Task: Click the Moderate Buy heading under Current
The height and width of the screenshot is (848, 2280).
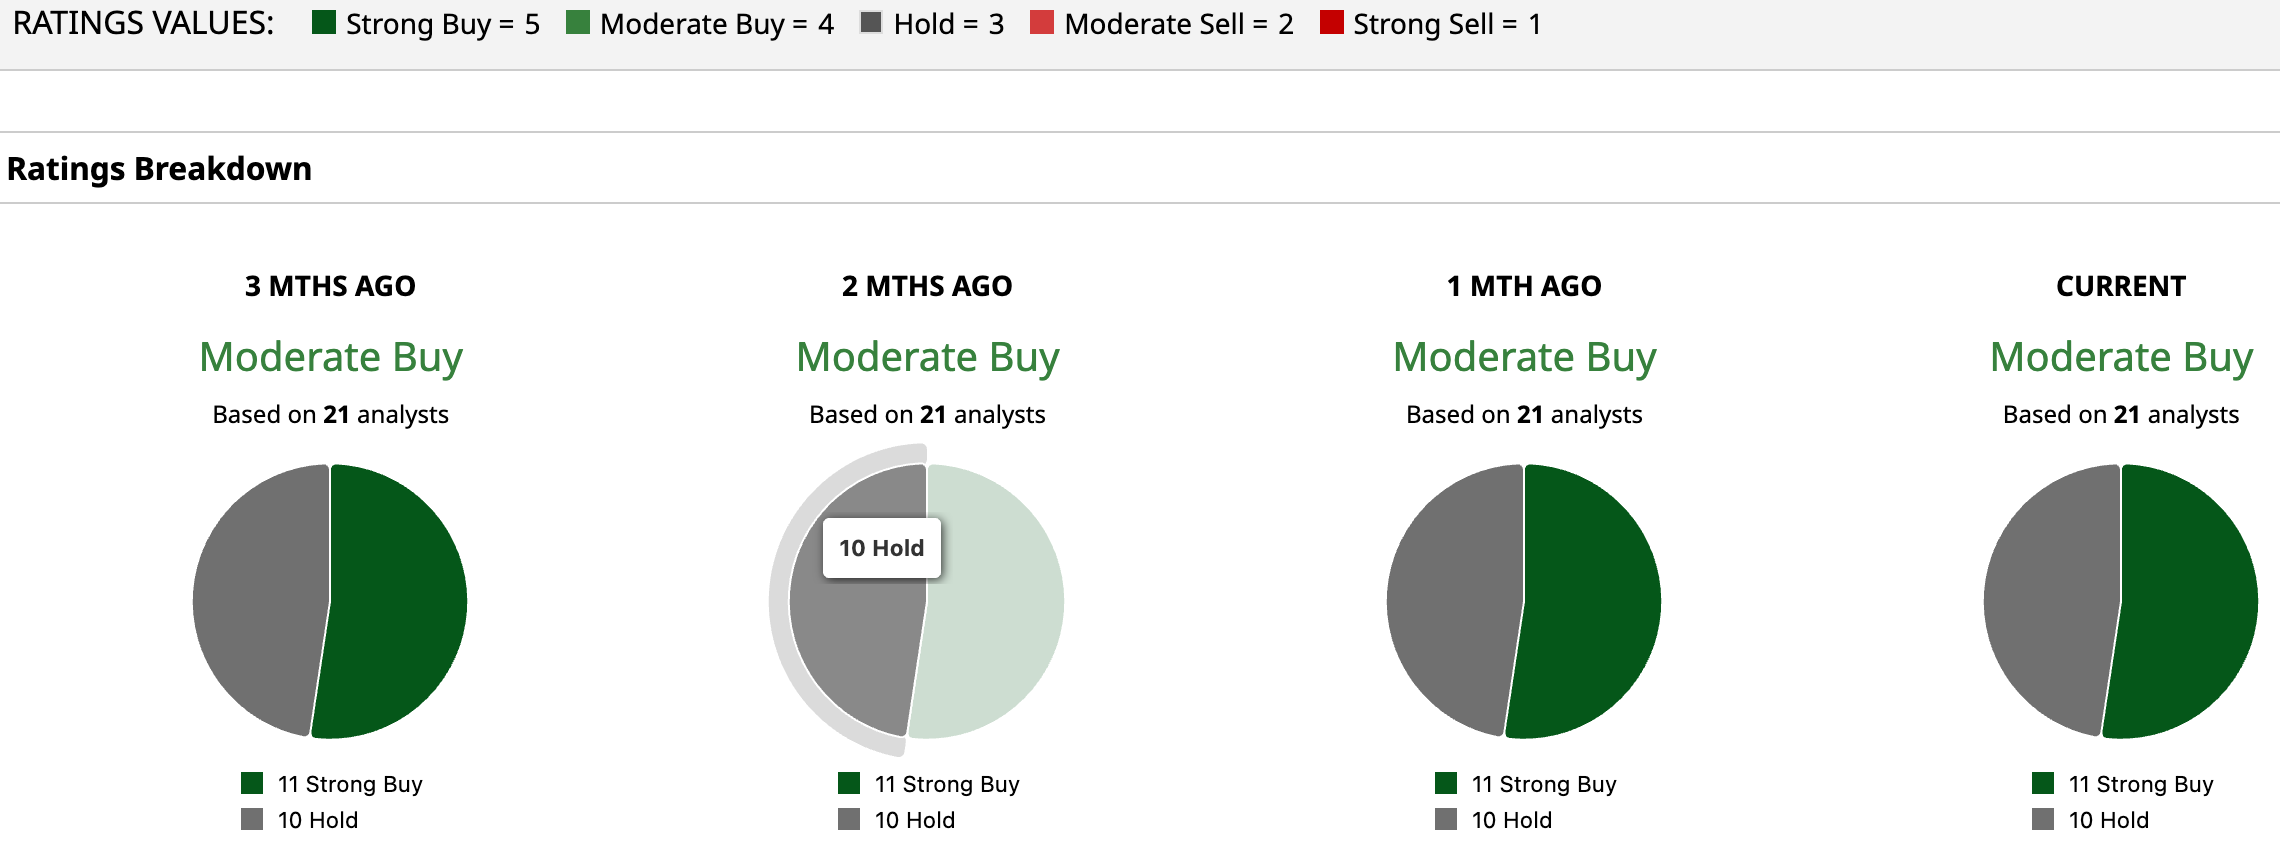Action: coord(2121,357)
